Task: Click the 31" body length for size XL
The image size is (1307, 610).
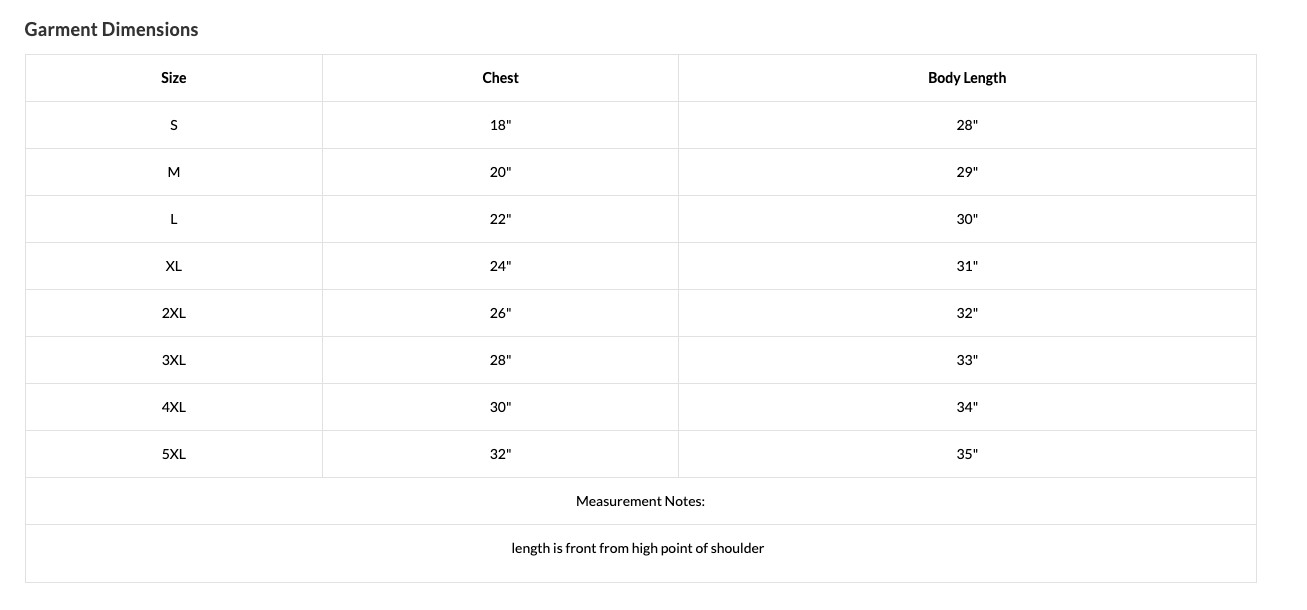Action: (x=967, y=266)
